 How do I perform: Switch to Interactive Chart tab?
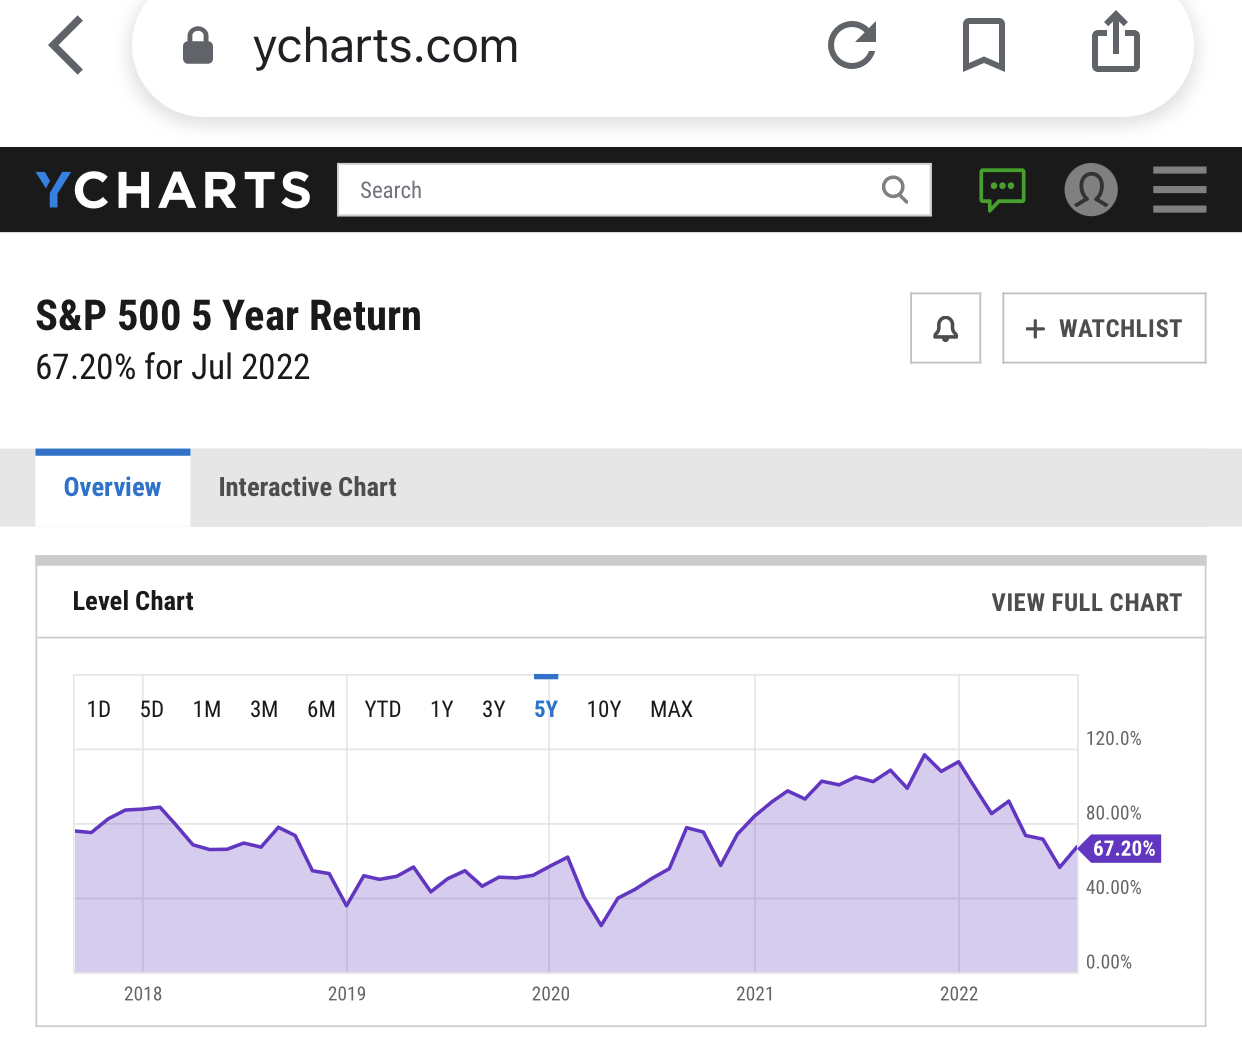(307, 487)
